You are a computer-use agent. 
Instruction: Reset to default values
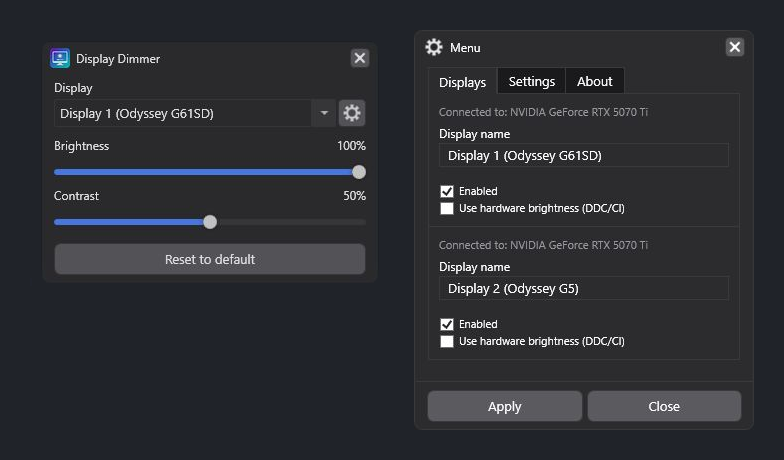(210, 259)
